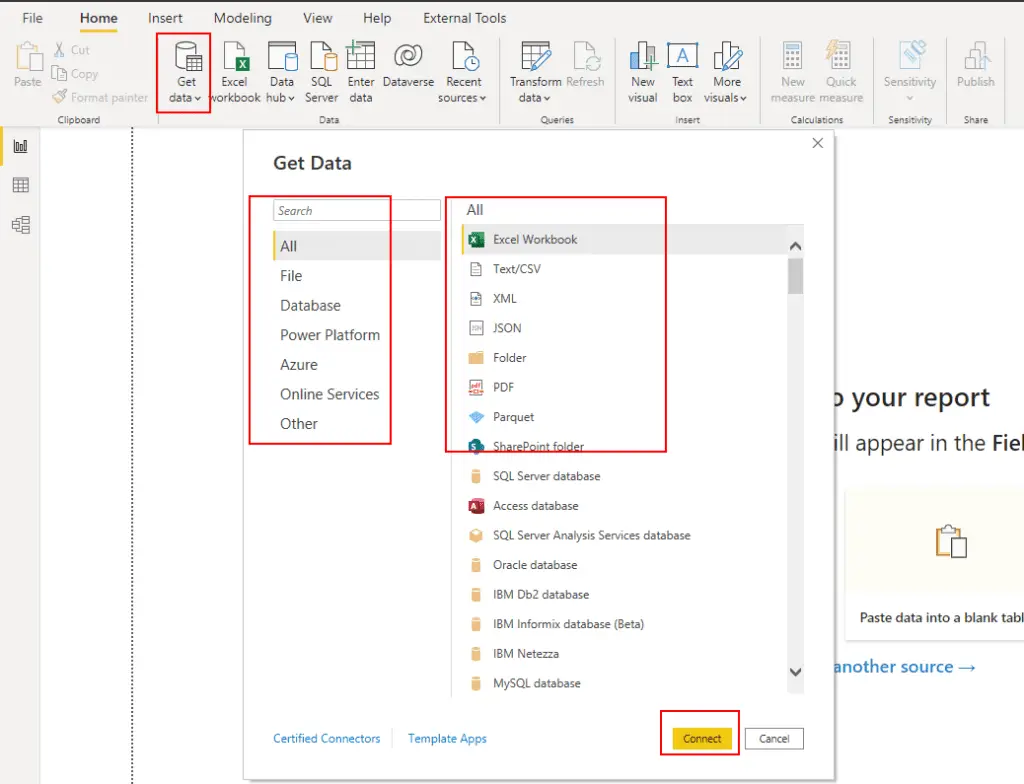The image size is (1024, 784).
Task: Open Model view in left sidebar
Action: pyautogui.click(x=20, y=225)
